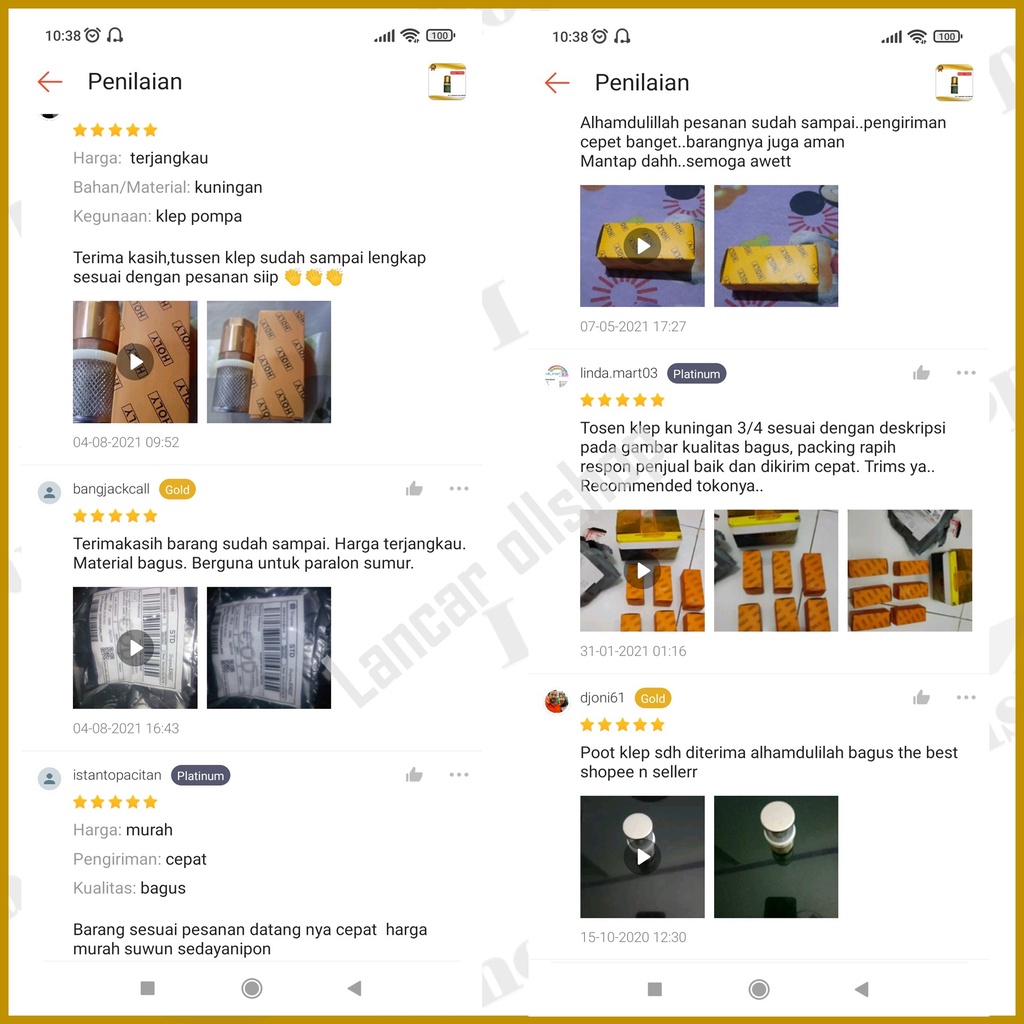1024x1024 pixels.
Task: Like bangjackcall's review with thumbs-up
Action: (x=414, y=488)
